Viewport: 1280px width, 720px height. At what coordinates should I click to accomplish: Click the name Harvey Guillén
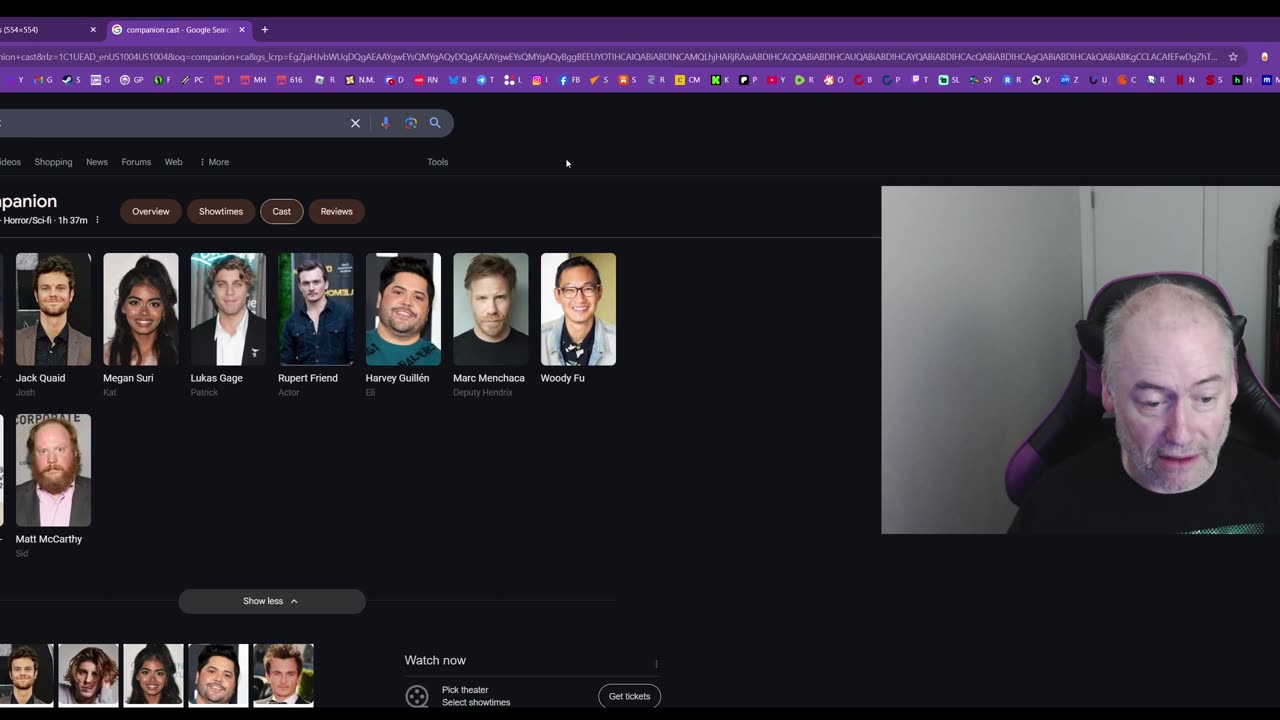397,378
